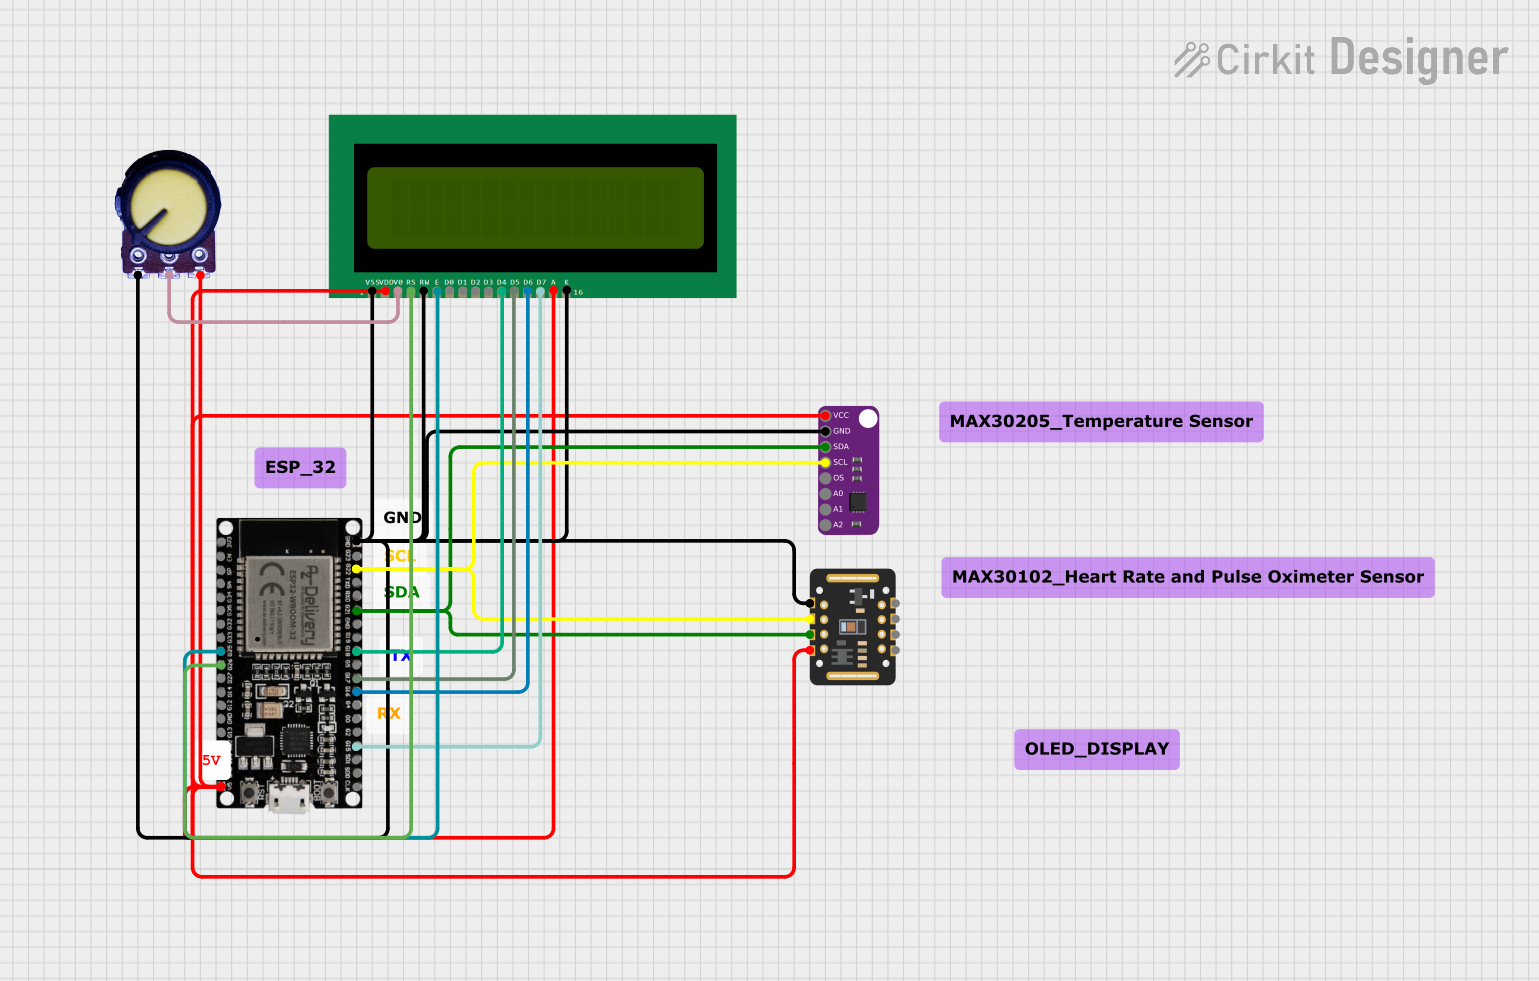Click the SCL label beside the ESP32

(x=400, y=556)
